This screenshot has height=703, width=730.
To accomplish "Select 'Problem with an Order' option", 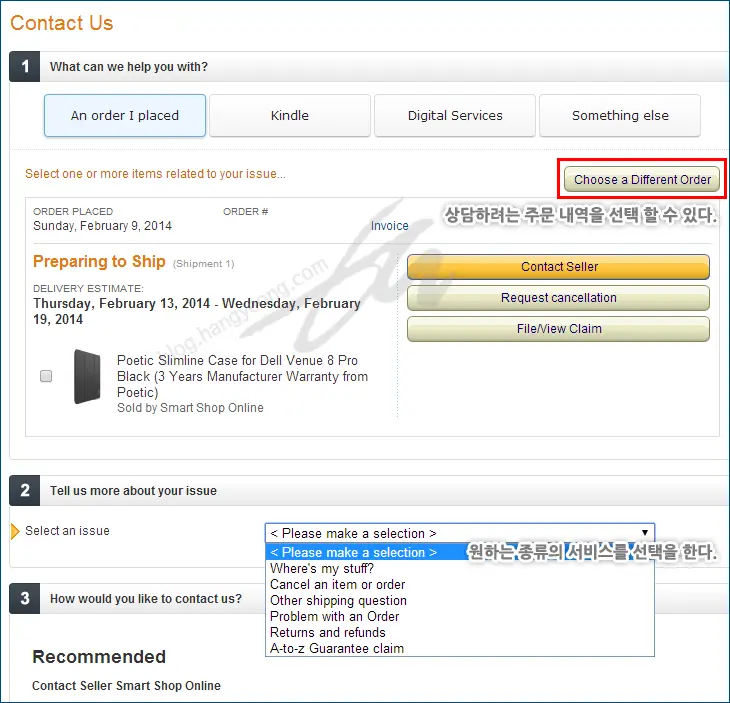I will [x=335, y=617].
